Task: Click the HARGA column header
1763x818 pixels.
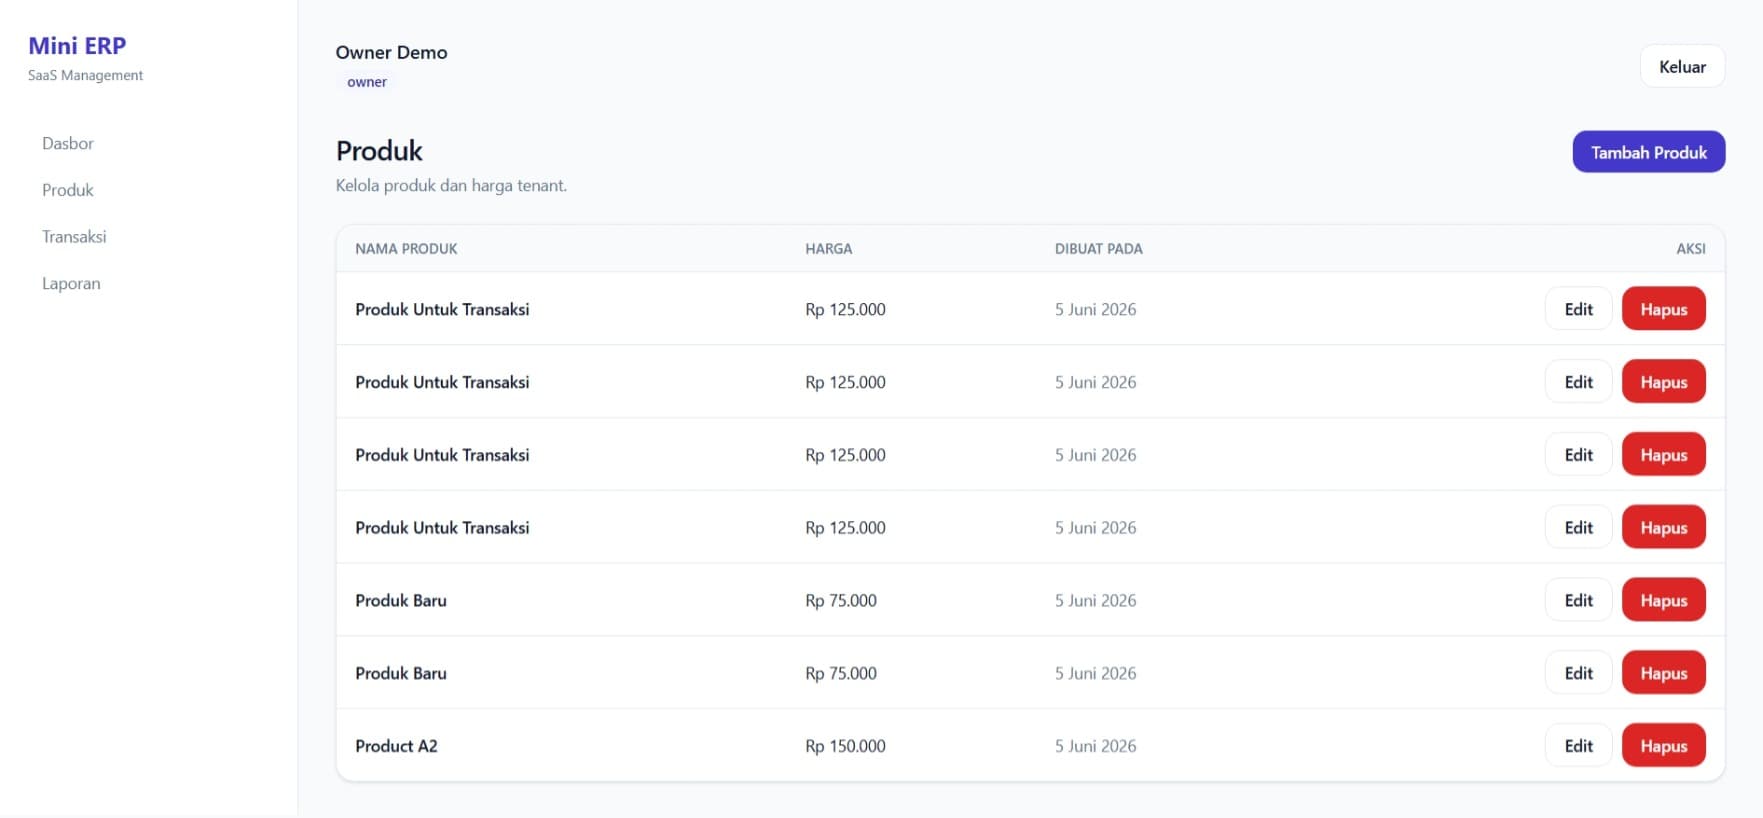Action: [828, 249]
